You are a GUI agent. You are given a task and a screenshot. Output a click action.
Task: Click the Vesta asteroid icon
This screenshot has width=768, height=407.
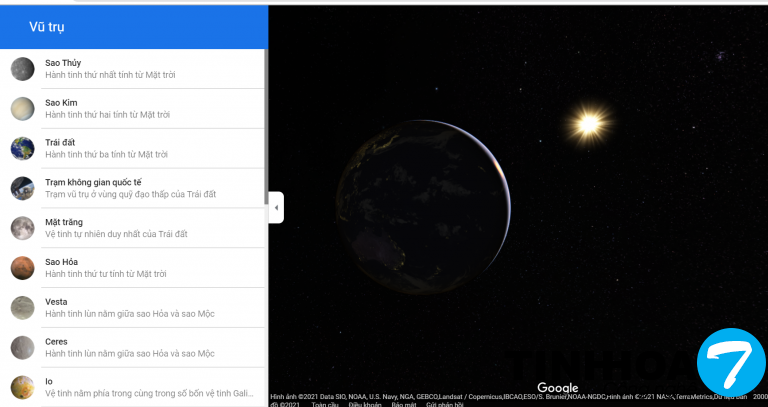click(22, 307)
